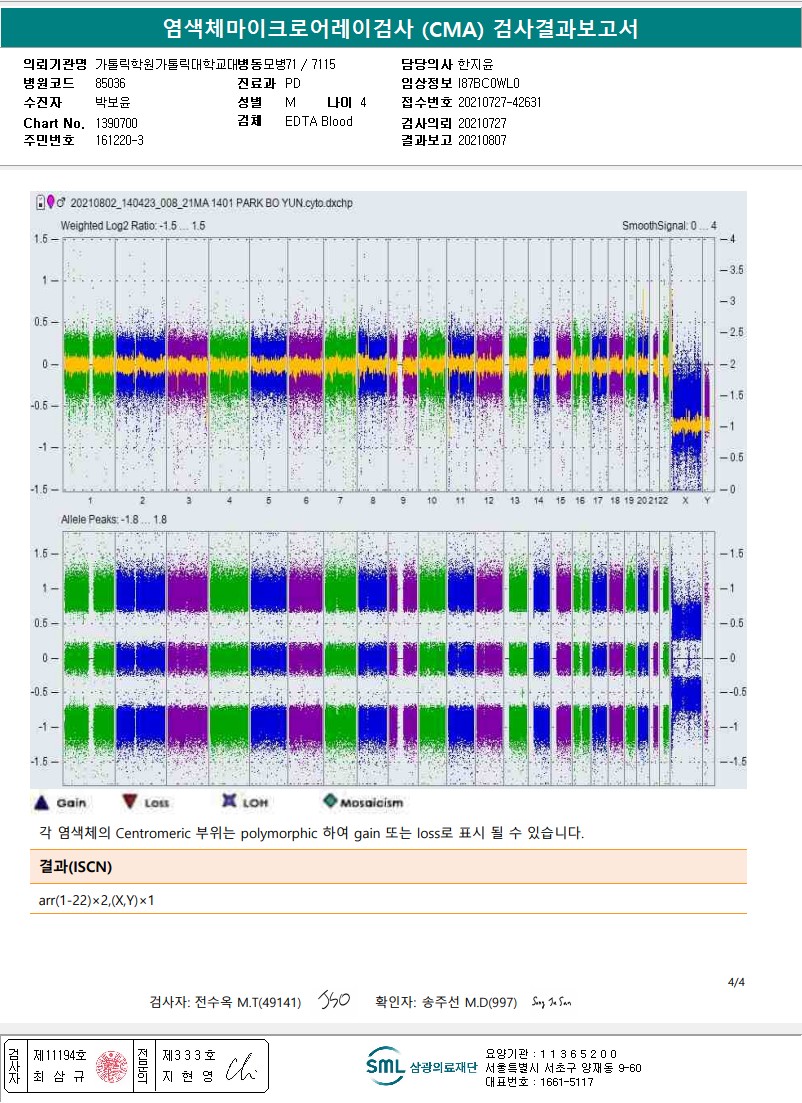Click the examiner text '검사자: 전수옥 M.T(49141)'
Screen dimensions: 802x1103
[225, 1002]
